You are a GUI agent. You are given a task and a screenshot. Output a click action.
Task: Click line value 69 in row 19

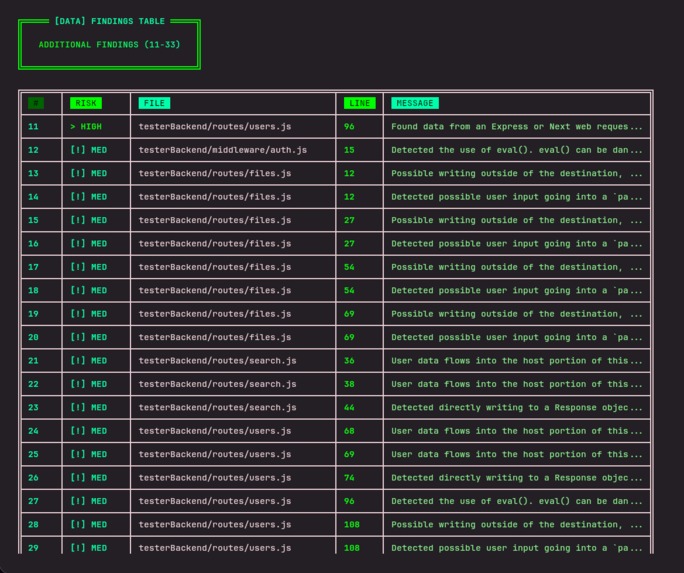click(349, 314)
